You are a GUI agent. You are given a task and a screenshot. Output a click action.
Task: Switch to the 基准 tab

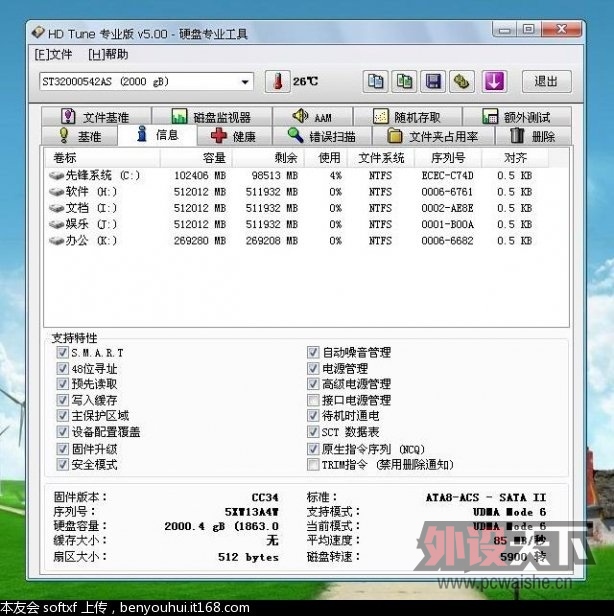click(x=79, y=136)
